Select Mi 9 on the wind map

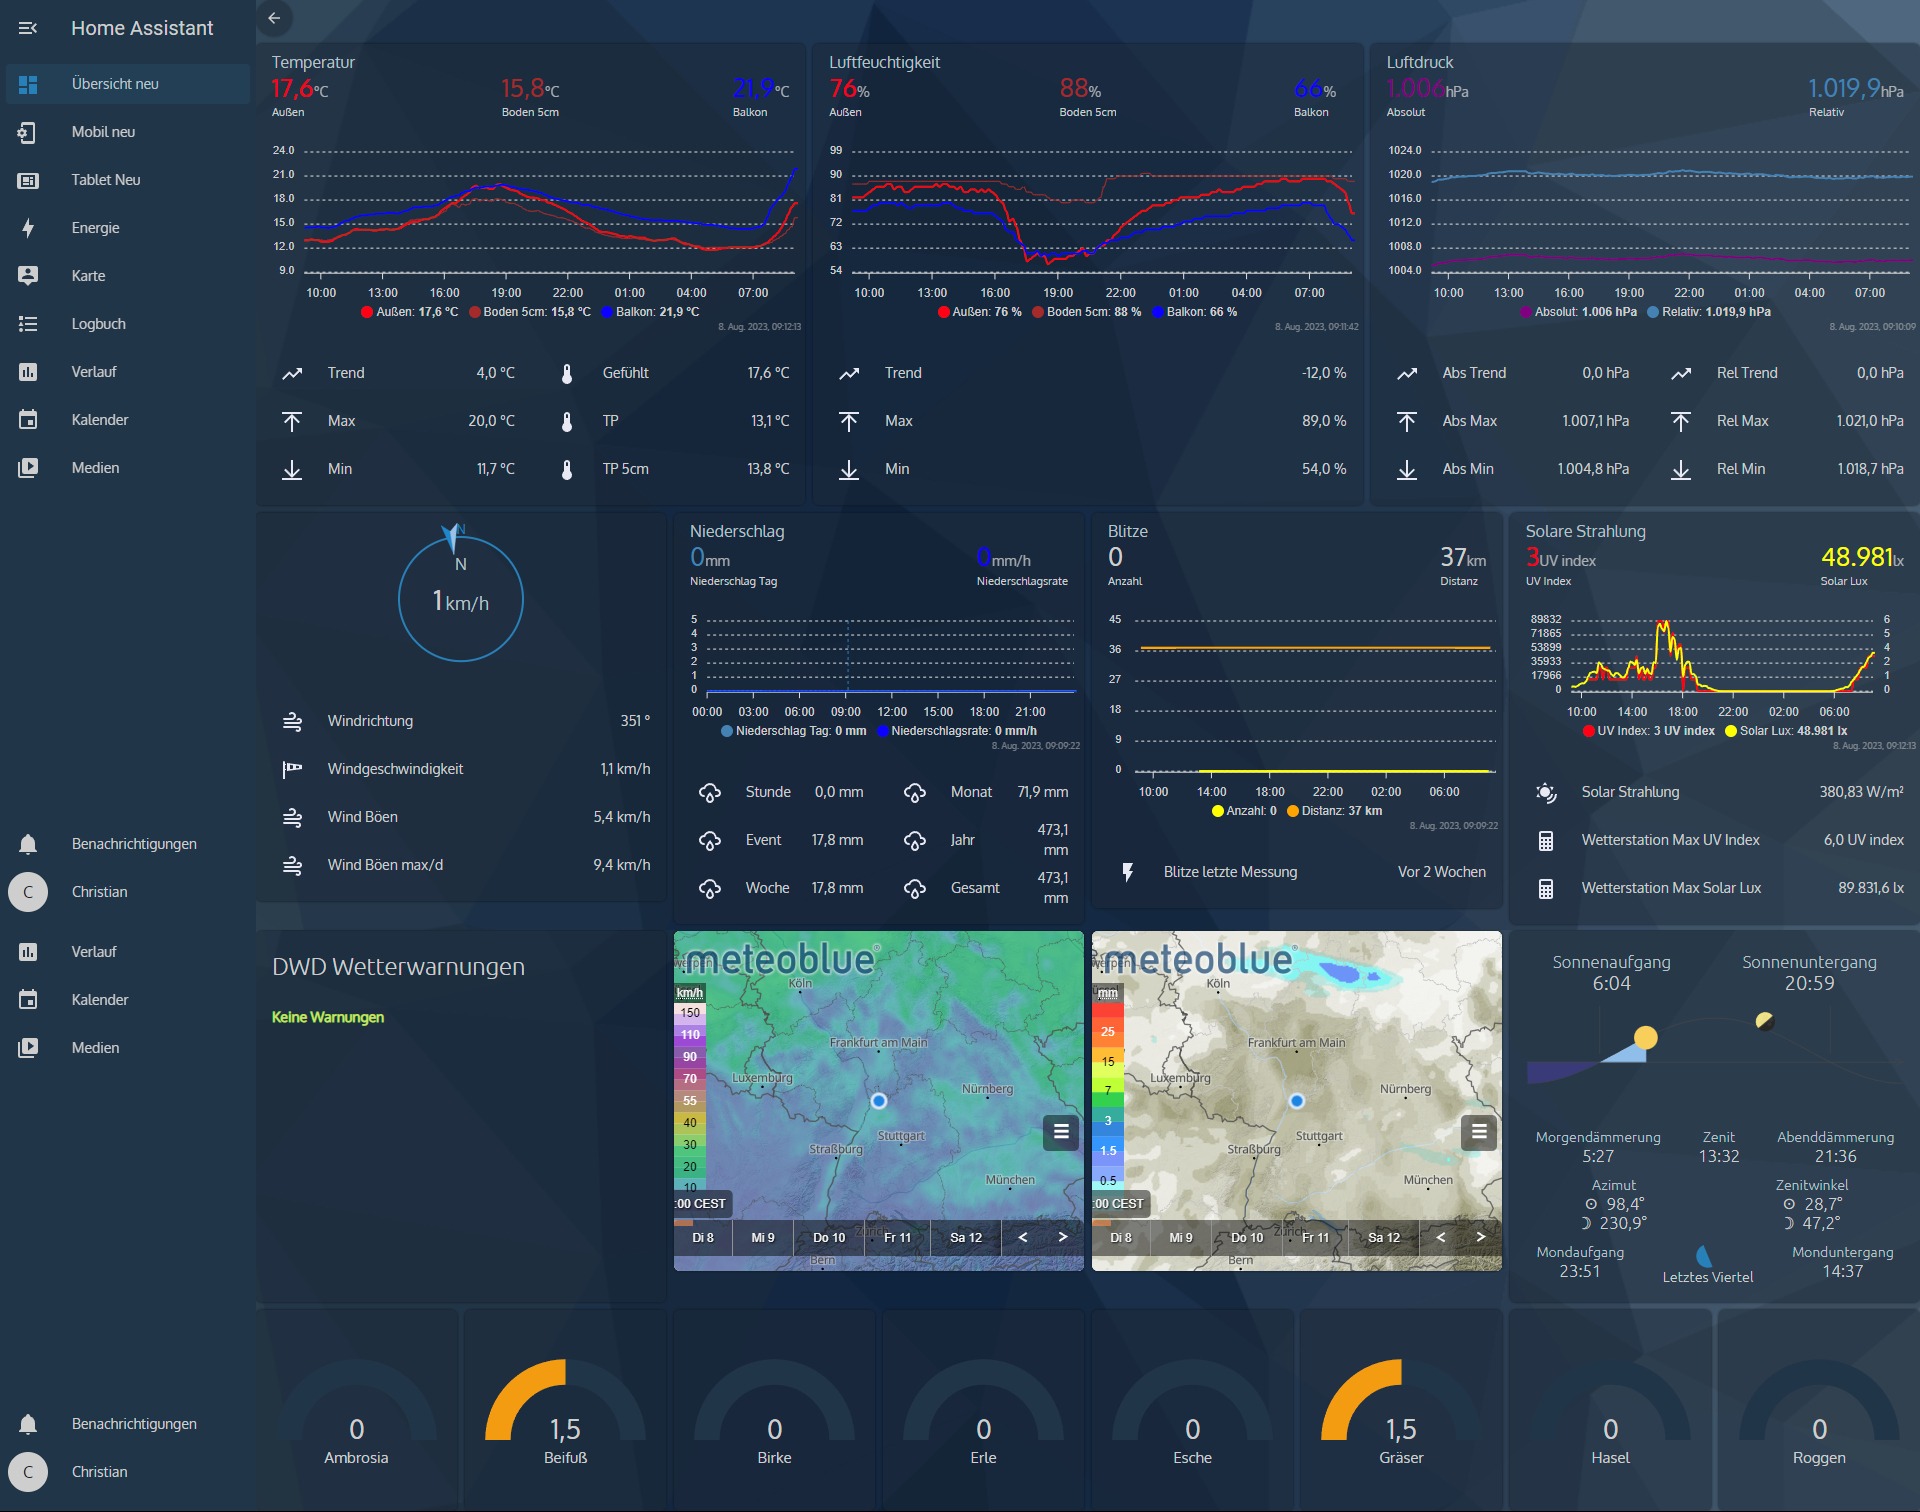763,1238
